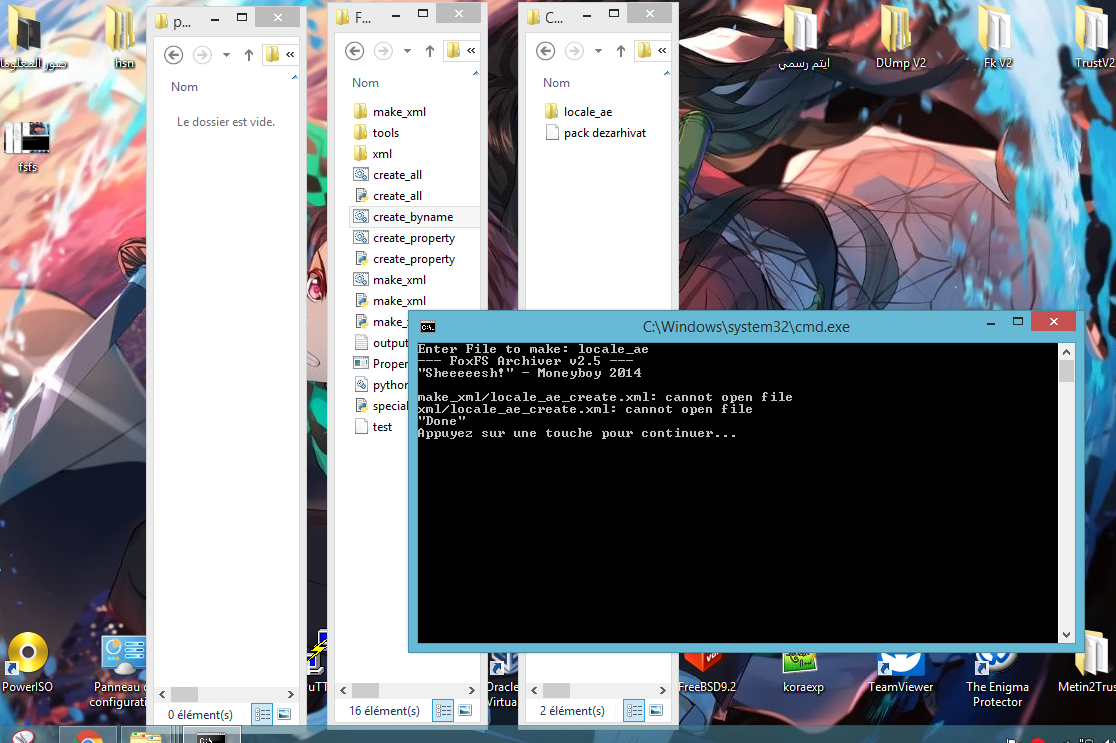The width and height of the screenshot is (1116, 743).
Task: Open the xml folder in middle window
Action: tap(373, 154)
